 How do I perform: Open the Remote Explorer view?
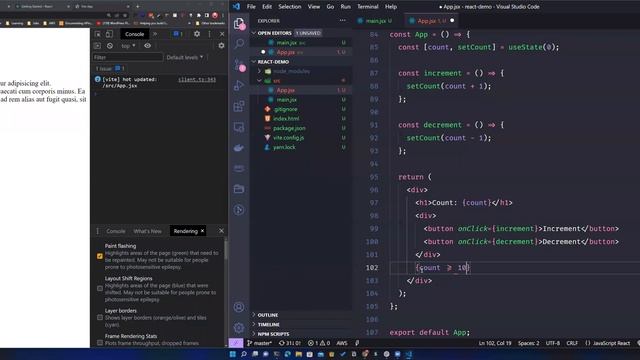(x=239, y=127)
